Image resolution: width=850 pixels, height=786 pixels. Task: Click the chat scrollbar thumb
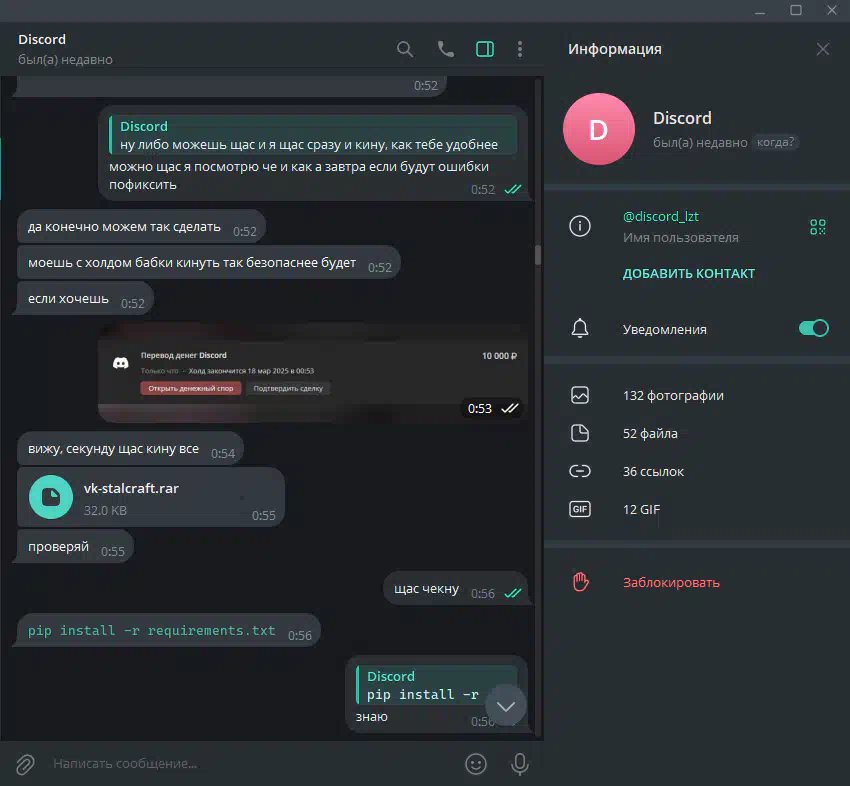[538, 254]
